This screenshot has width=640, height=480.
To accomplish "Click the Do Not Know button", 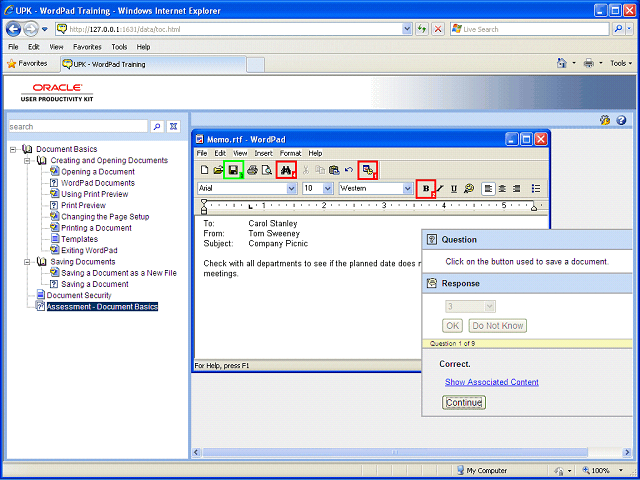I will (x=498, y=326).
